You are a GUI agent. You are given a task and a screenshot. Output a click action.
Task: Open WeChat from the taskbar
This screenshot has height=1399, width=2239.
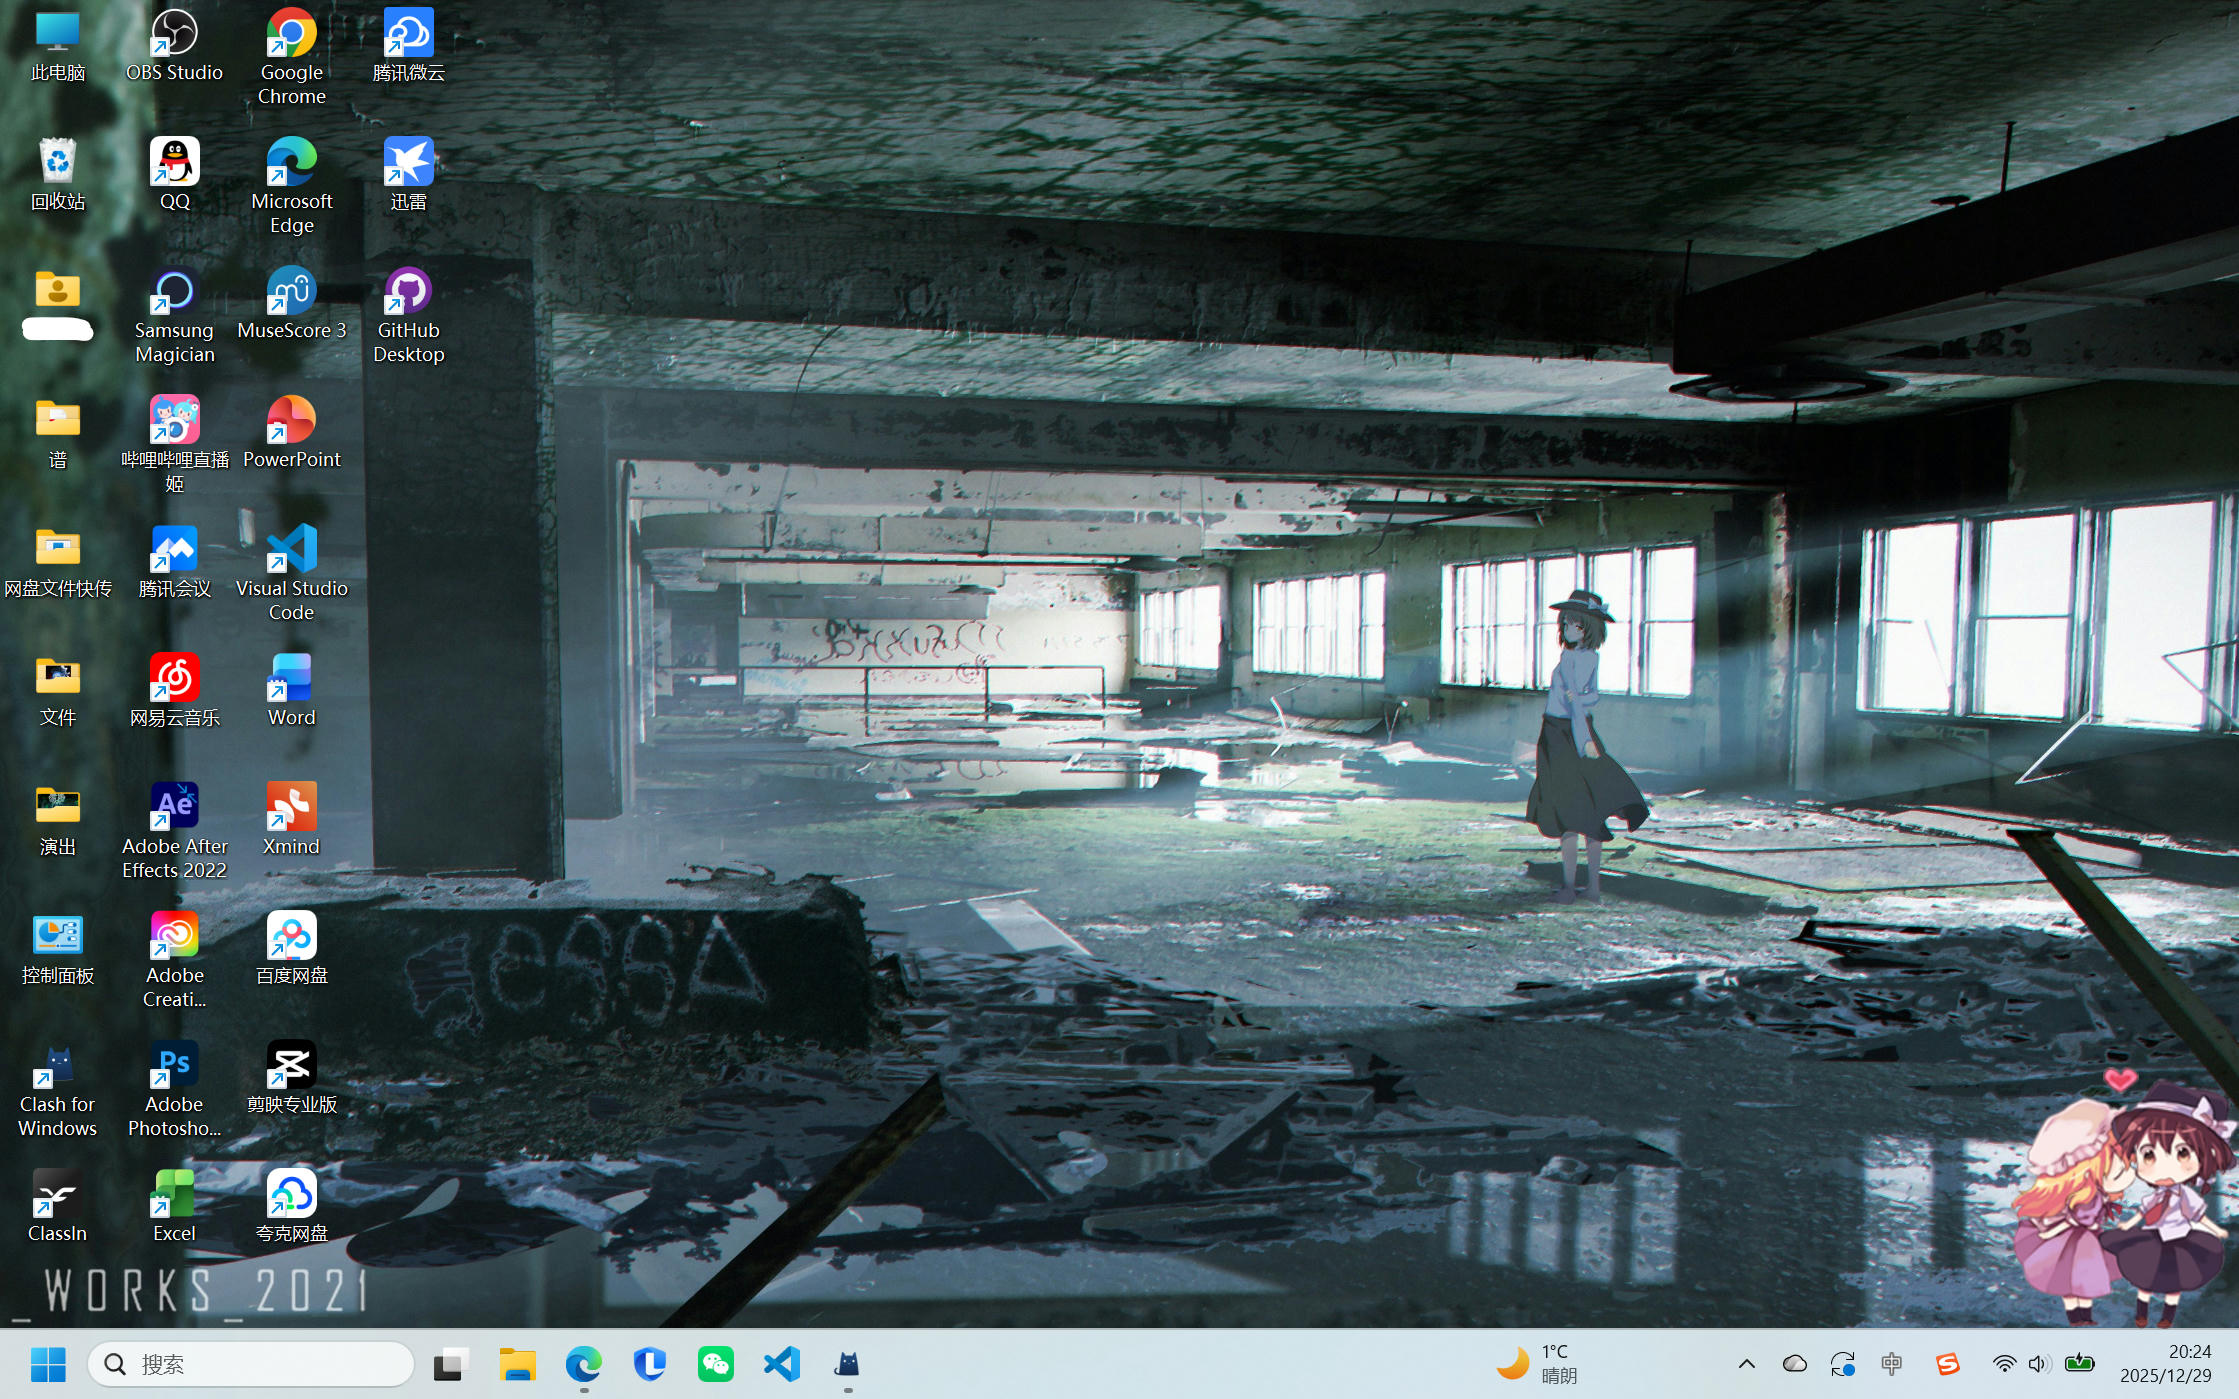coord(716,1364)
